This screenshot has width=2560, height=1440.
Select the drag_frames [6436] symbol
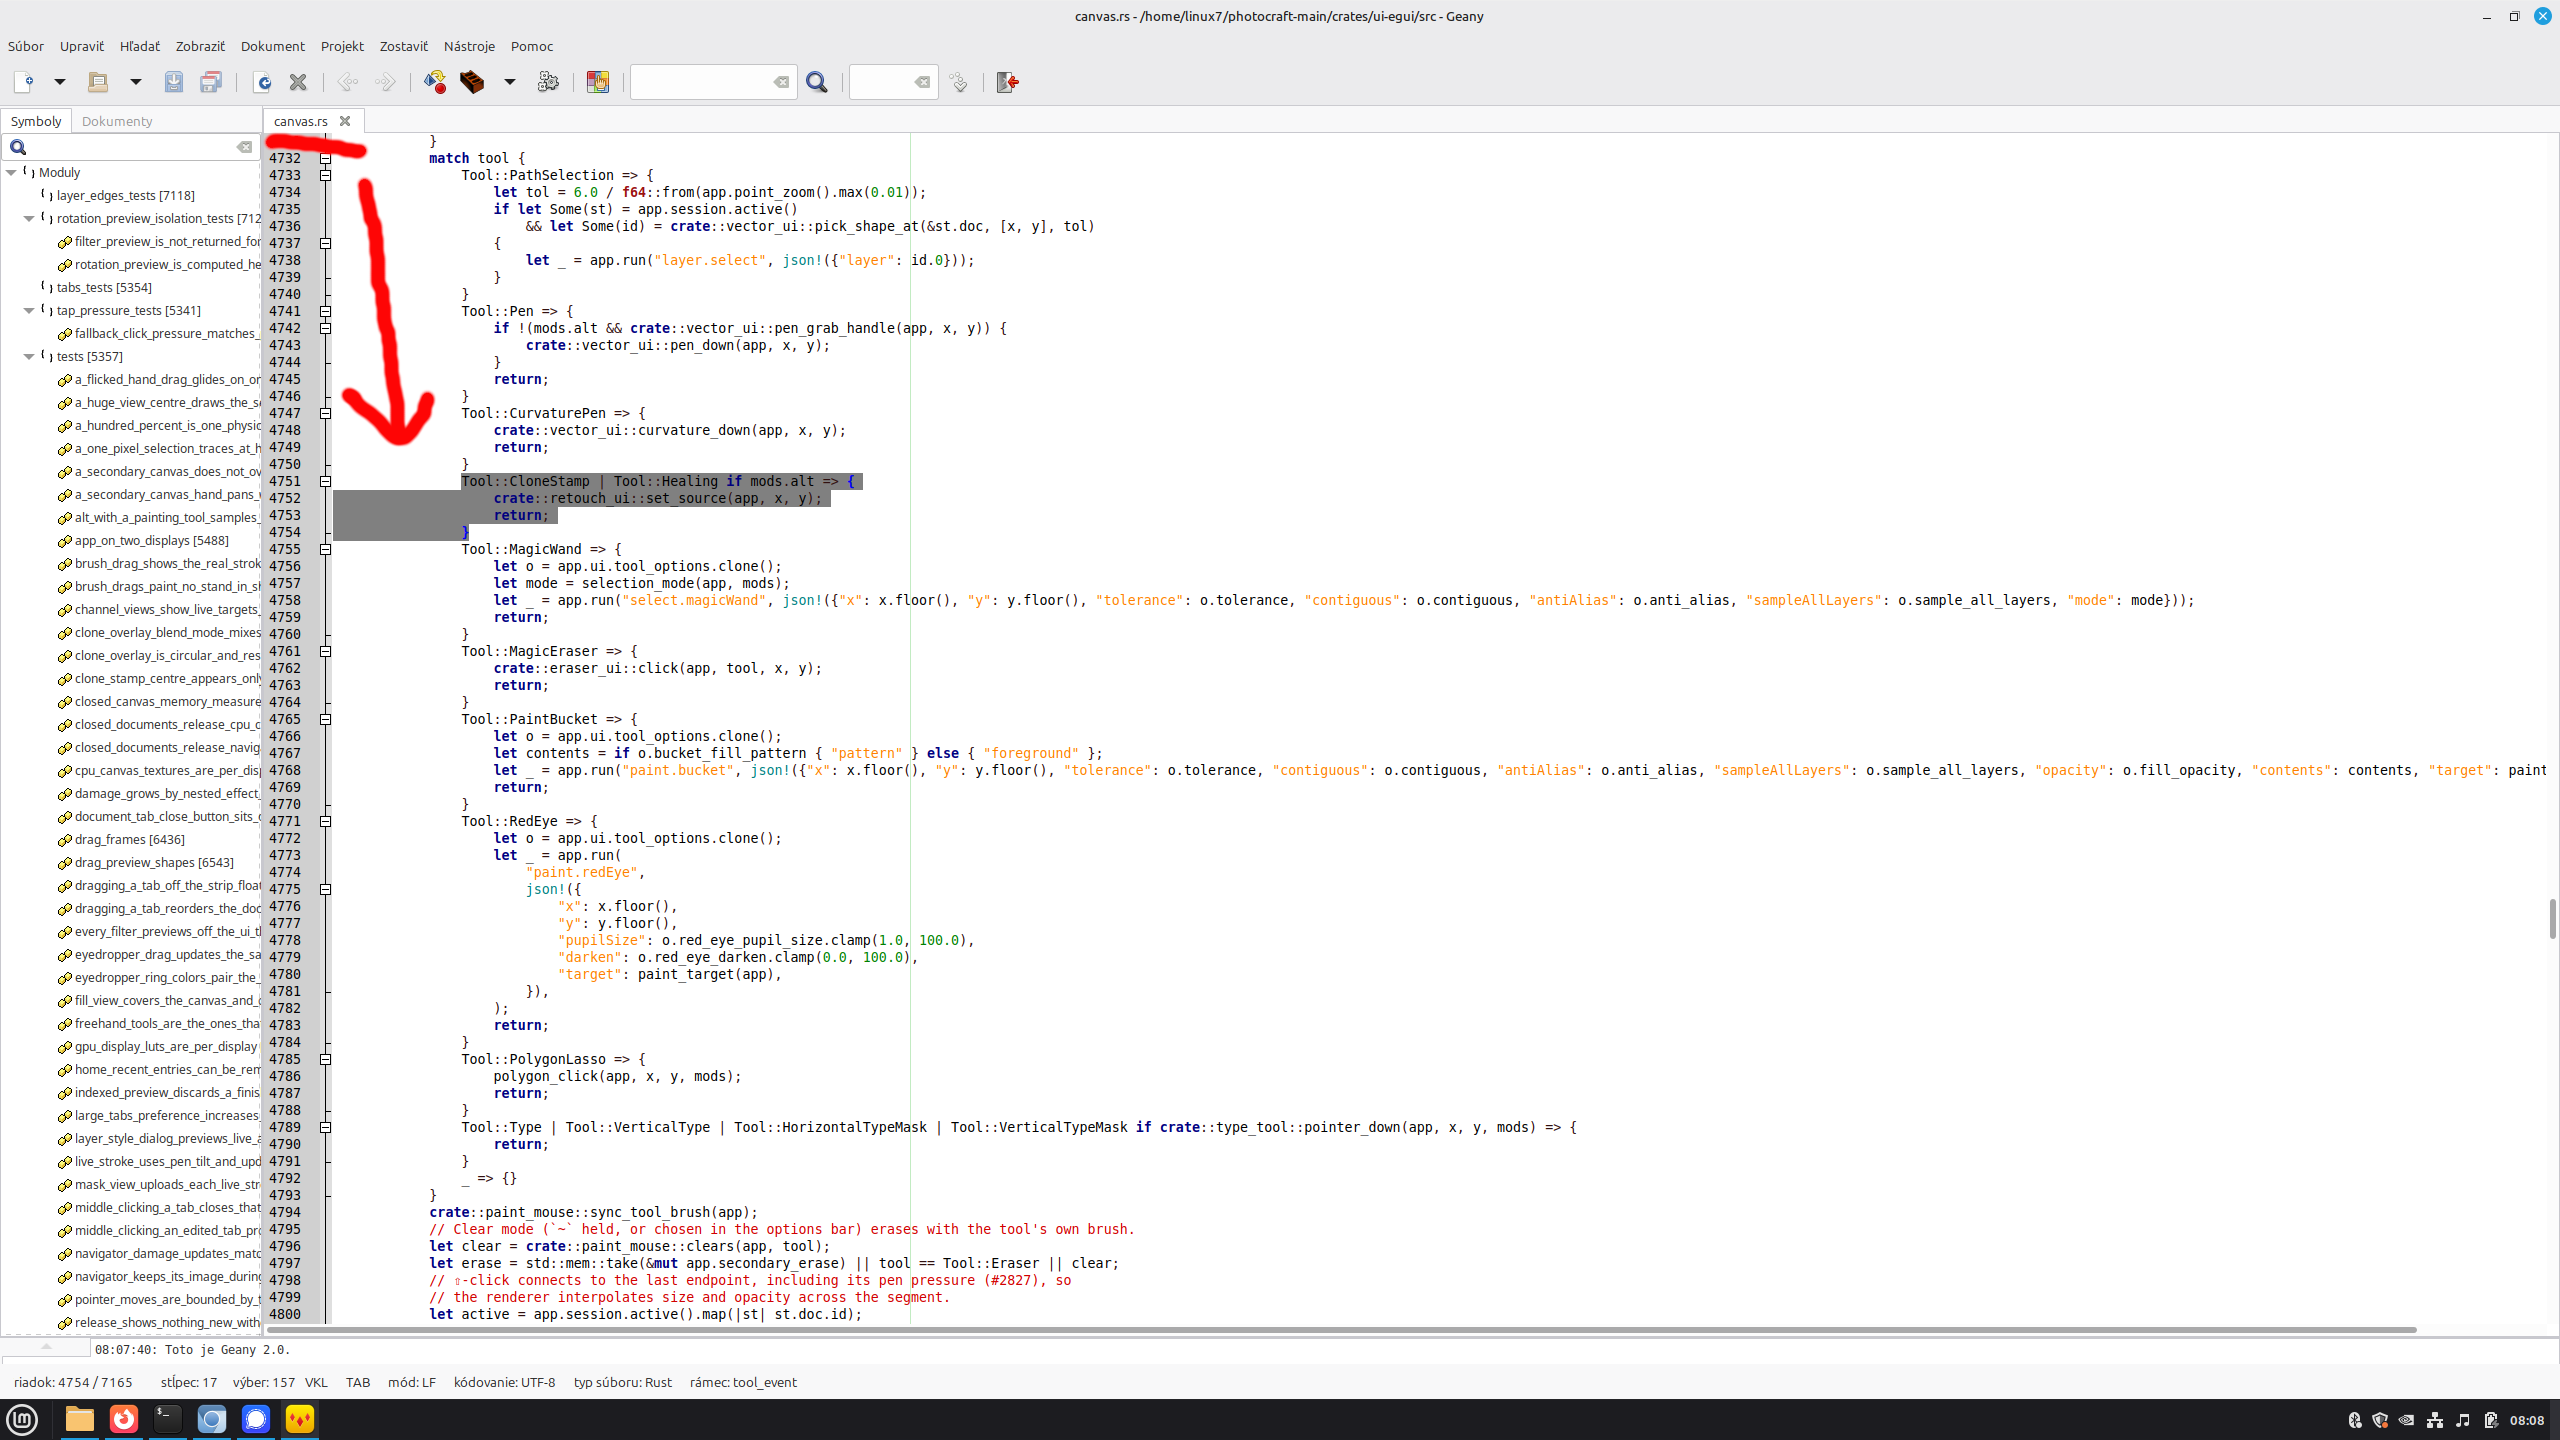point(129,840)
